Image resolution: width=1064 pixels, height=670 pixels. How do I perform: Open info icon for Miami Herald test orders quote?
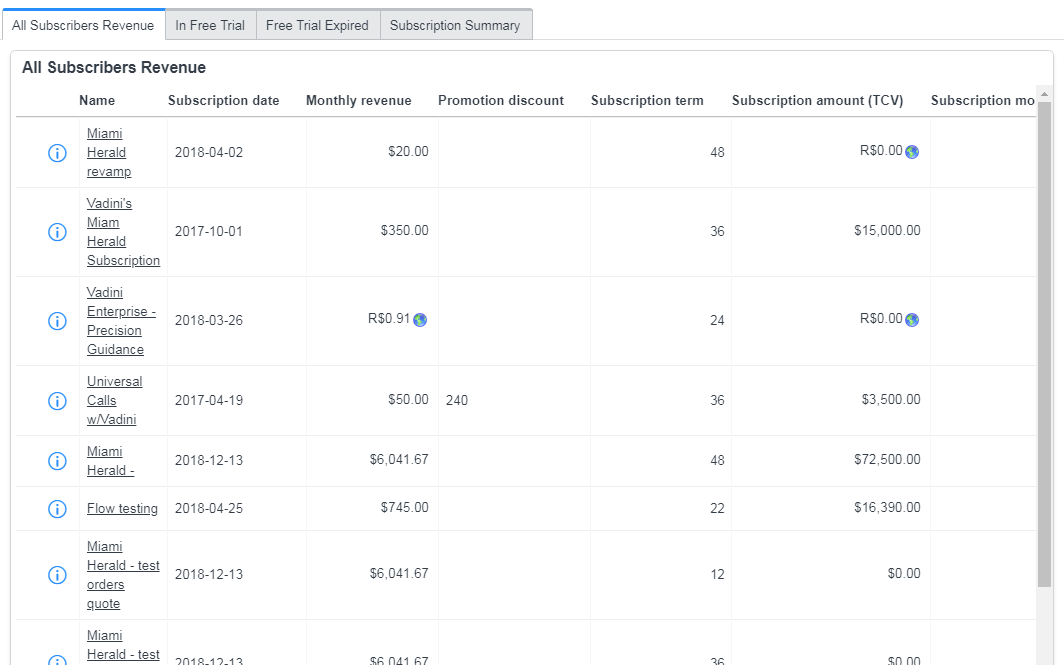tap(57, 575)
